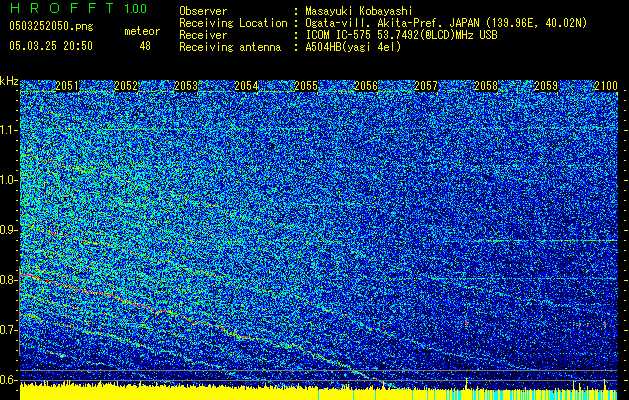Screen dimensions: 629x400
Task: Select the file name 0503252050.png
Action: point(51,26)
